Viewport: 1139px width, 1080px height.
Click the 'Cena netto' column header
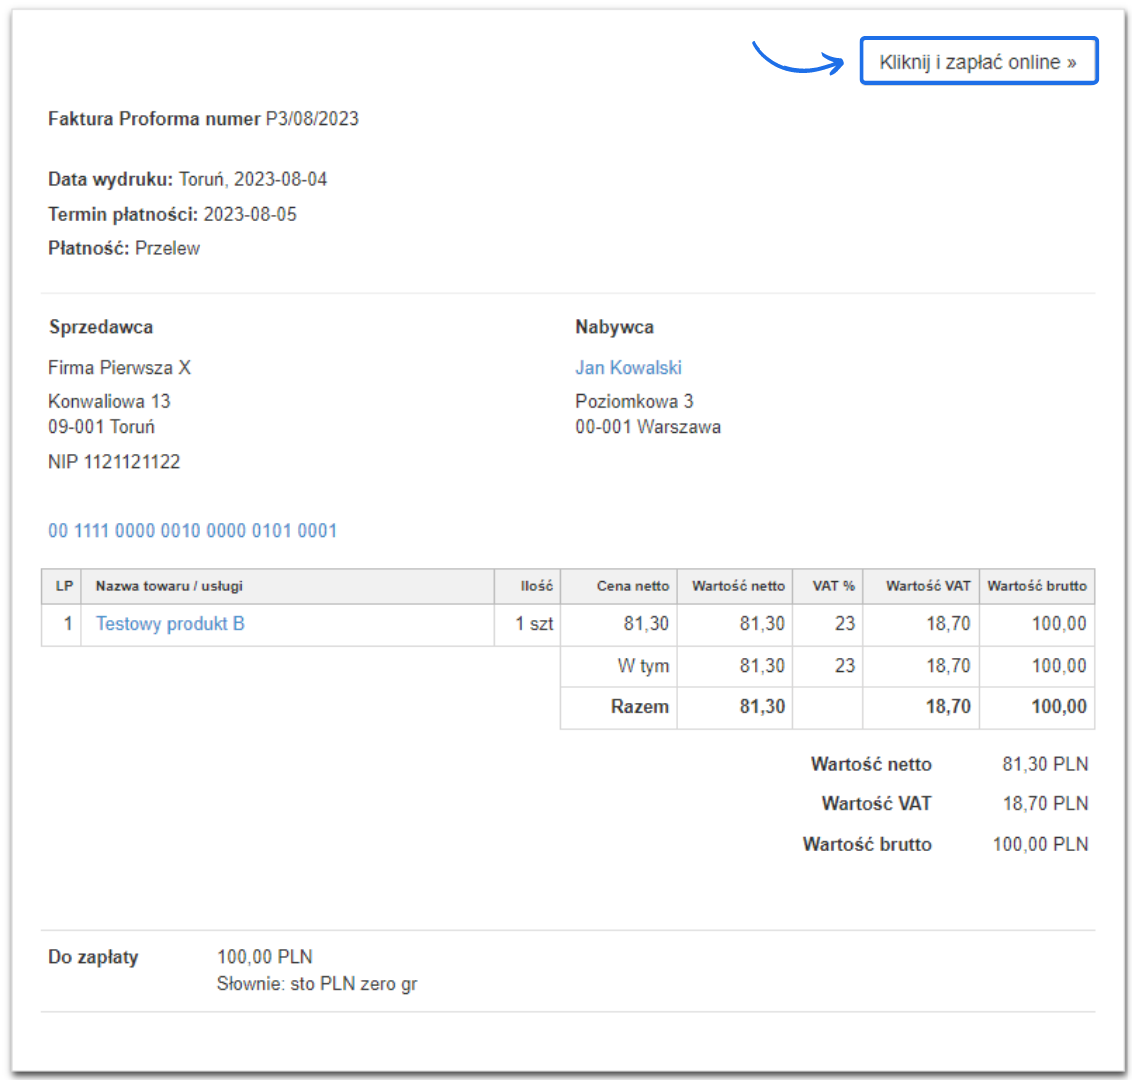tap(632, 586)
